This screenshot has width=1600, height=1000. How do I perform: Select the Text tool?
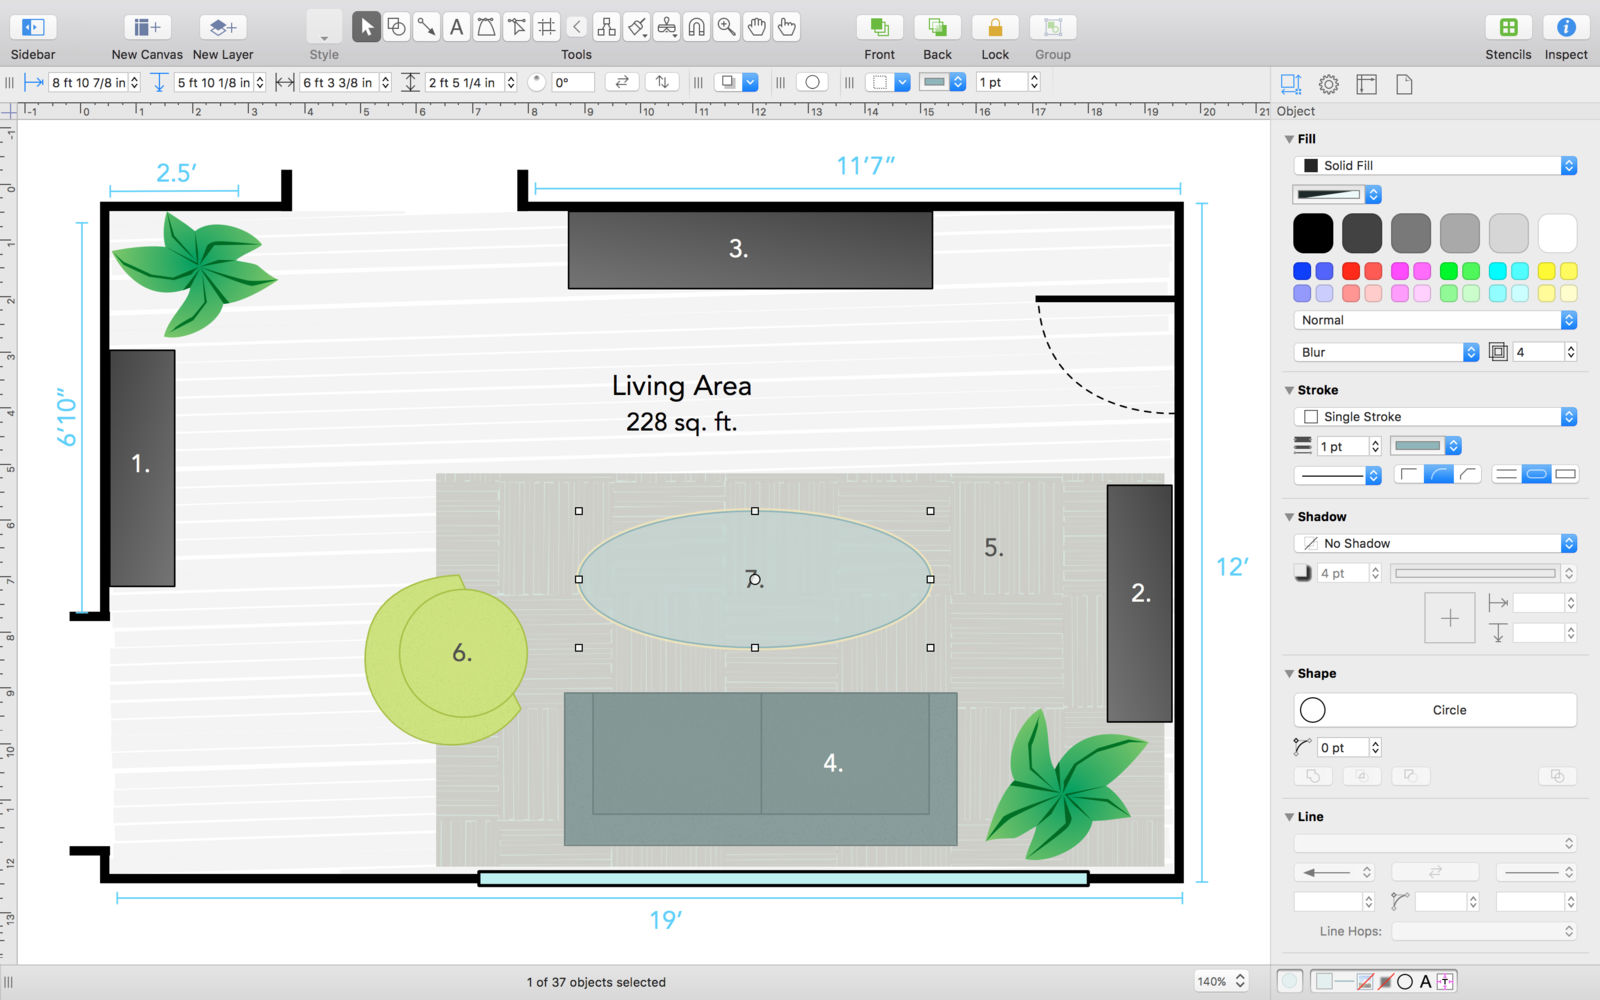pyautogui.click(x=456, y=27)
